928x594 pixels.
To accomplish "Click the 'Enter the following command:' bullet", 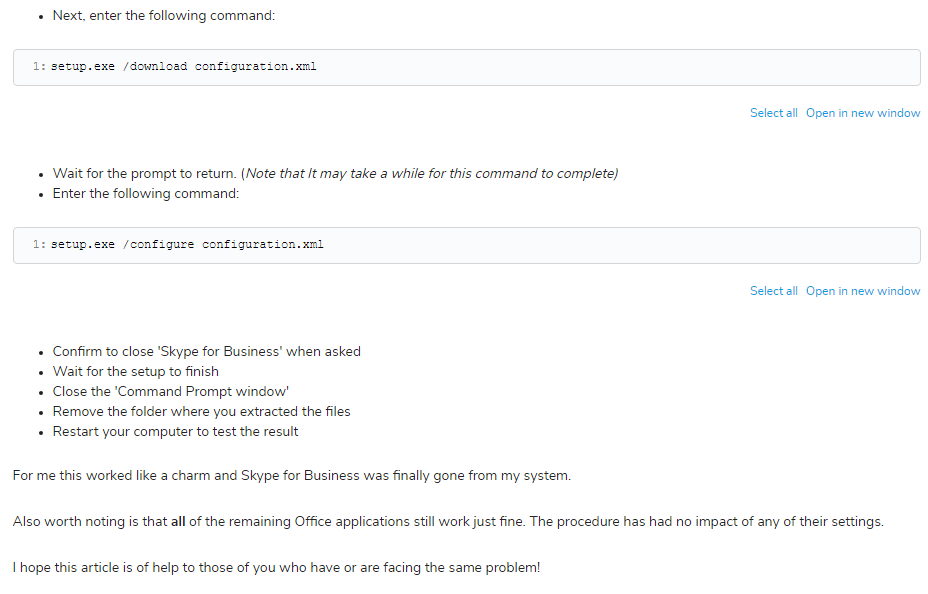I will tap(146, 193).
